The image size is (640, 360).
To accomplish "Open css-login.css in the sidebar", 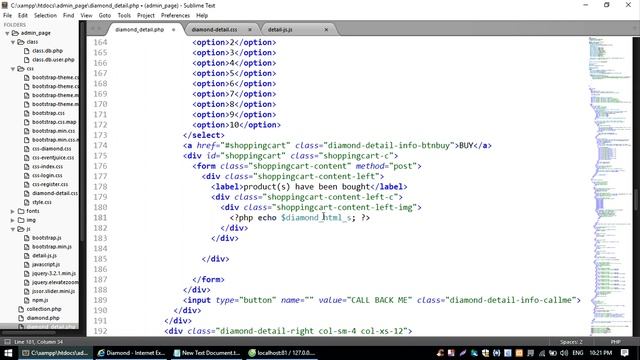I will tap(47, 176).
